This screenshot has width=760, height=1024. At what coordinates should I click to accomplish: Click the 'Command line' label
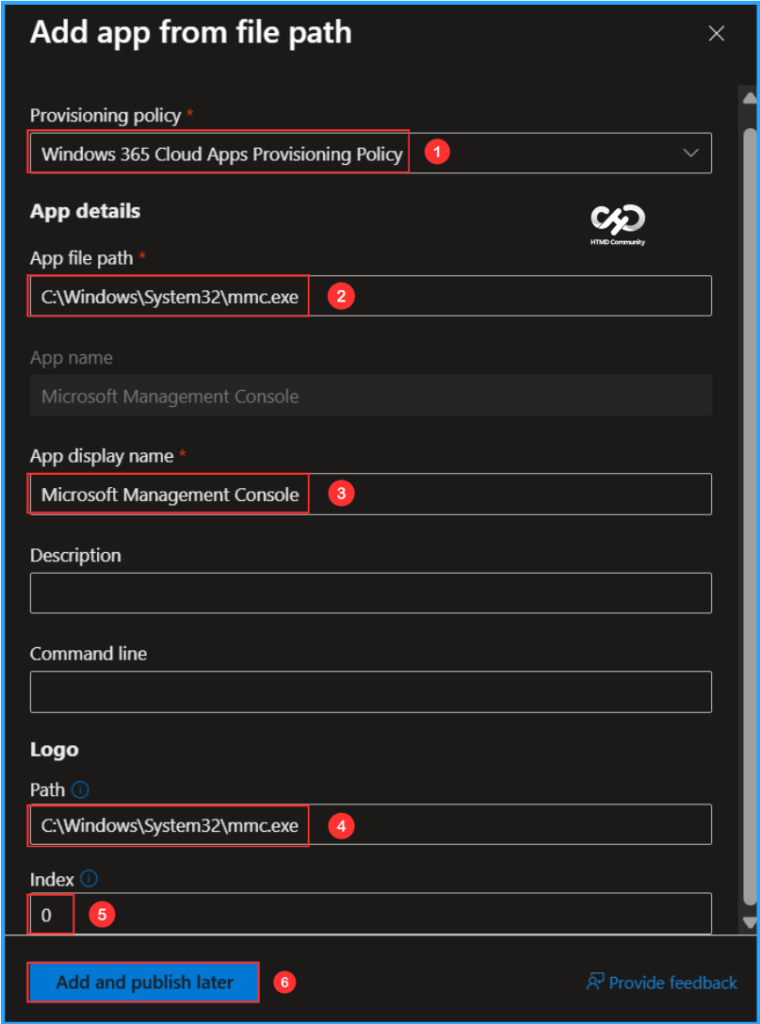point(88,654)
